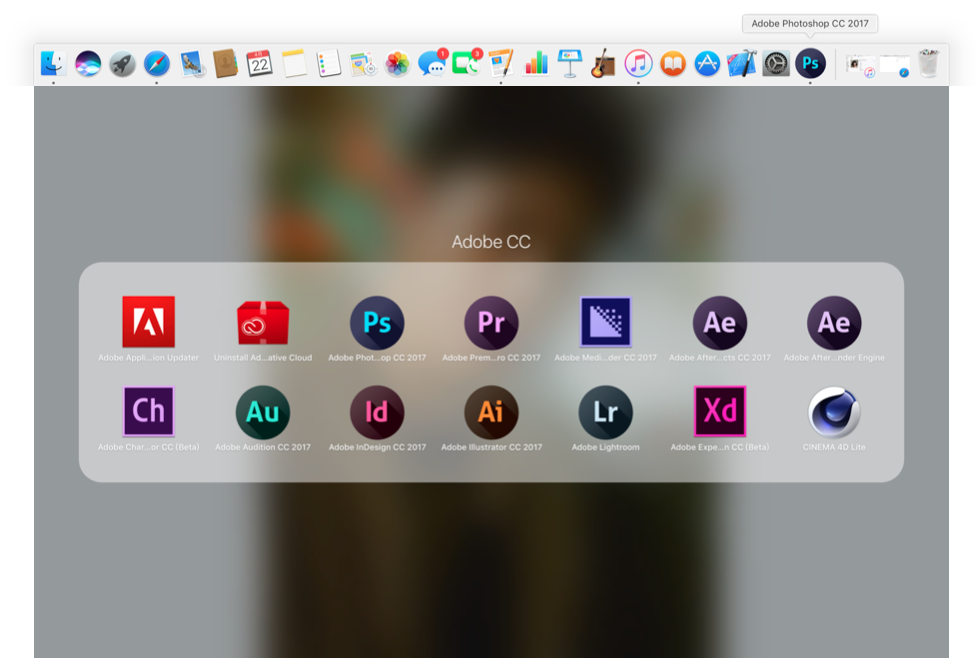This screenshot has height=664, width=979.
Task: Open Adobe Audition CC 2017
Action: [x=263, y=412]
